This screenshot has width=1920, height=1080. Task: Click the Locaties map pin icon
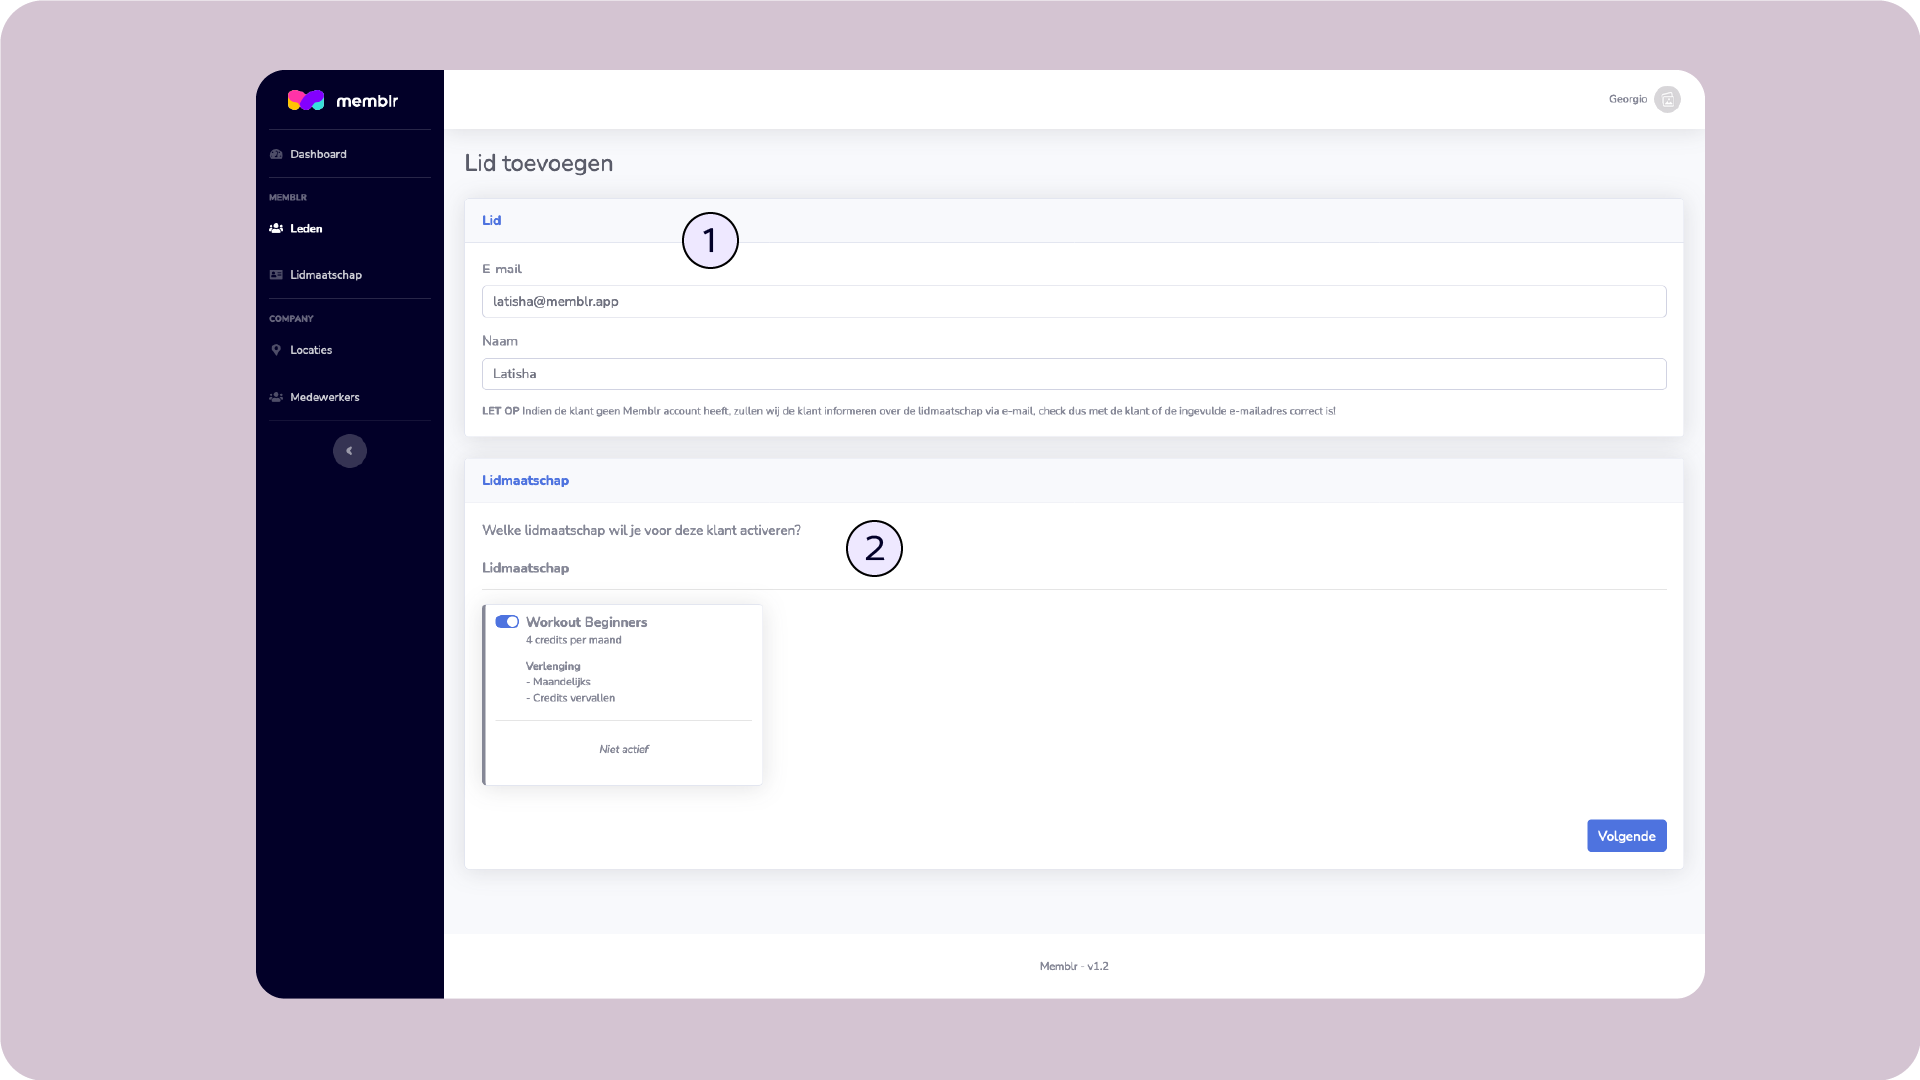coord(276,350)
